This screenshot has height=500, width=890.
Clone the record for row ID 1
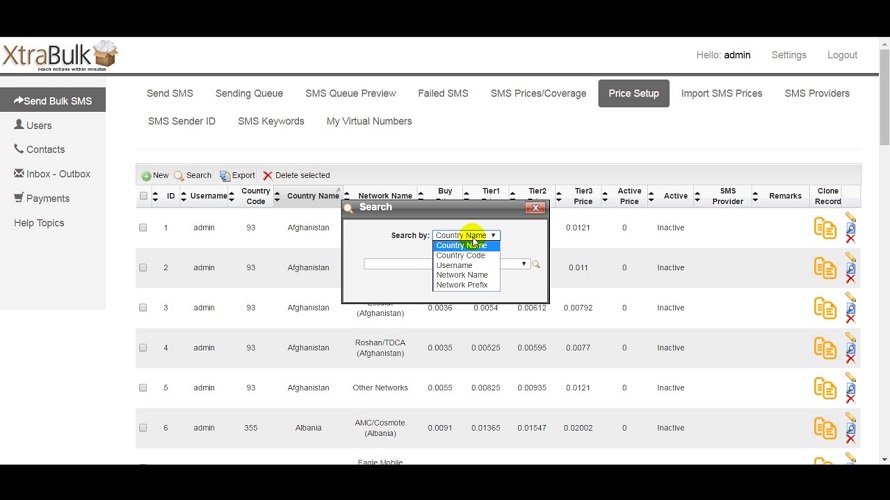[825, 228]
